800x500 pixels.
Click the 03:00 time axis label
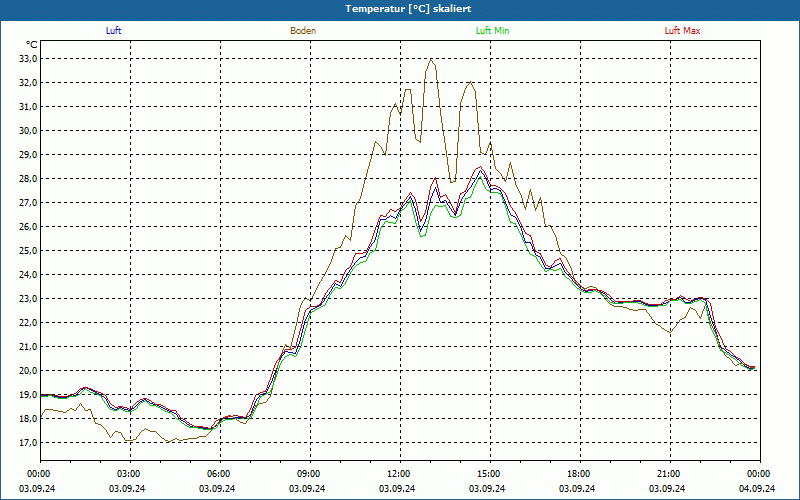pyautogui.click(x=130, y=474)
